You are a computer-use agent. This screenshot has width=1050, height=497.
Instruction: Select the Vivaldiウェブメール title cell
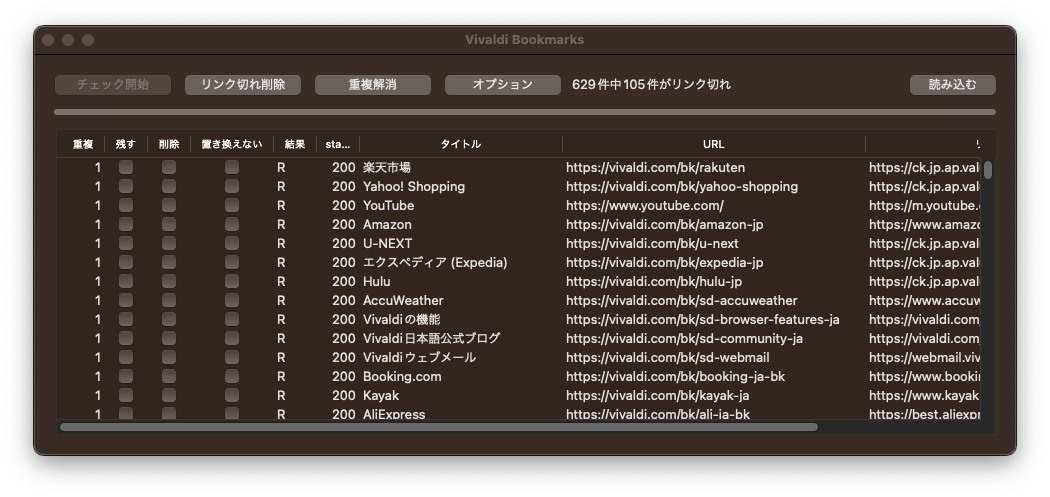coord(419,358)
